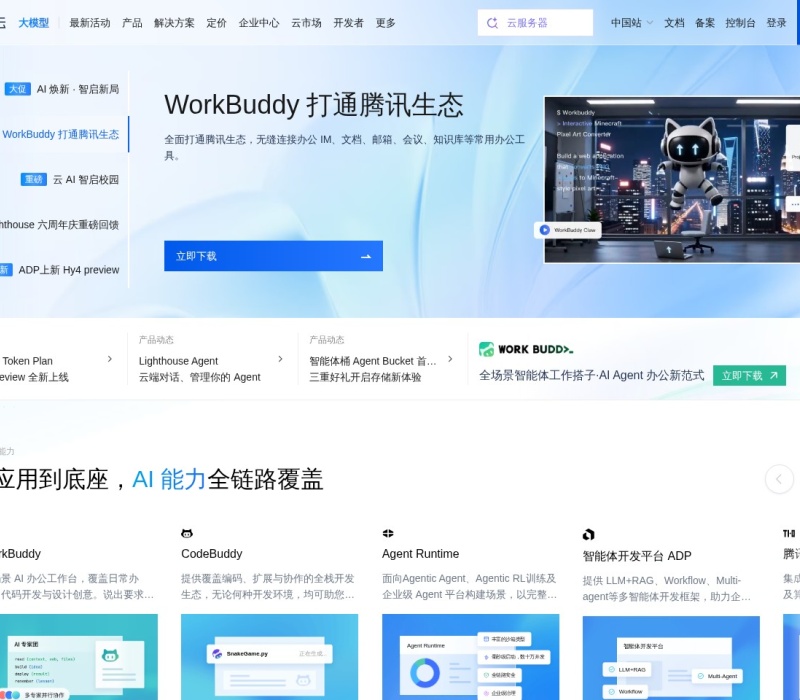The height and width of the screenshot is (700, 800).
Task: Click the 云端对话、管理你的 Agent subtitle
Action: pos(199,377)
